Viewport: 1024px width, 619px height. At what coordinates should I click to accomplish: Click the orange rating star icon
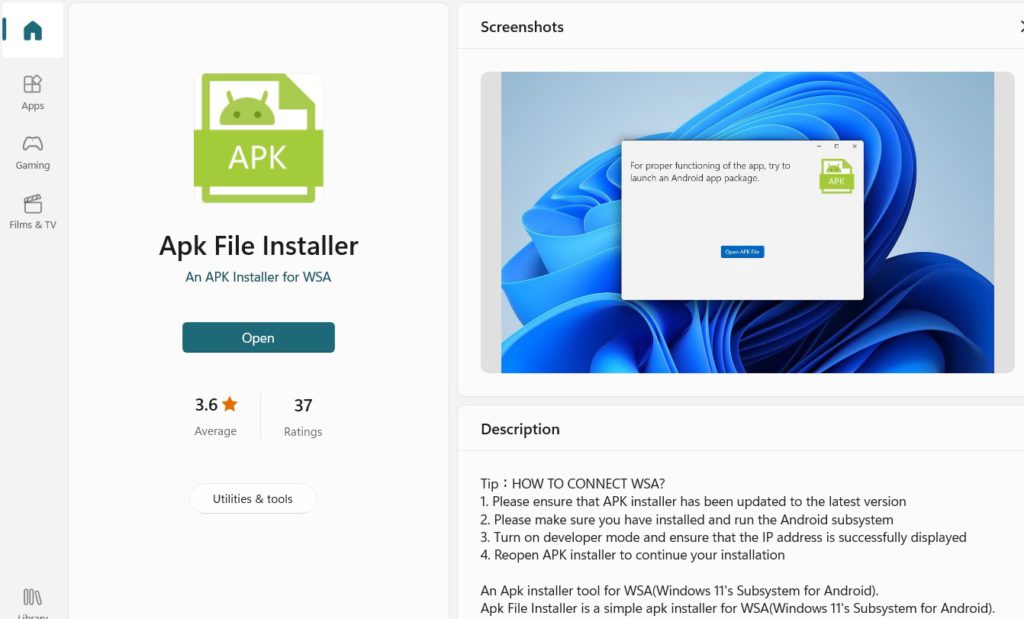230,404
